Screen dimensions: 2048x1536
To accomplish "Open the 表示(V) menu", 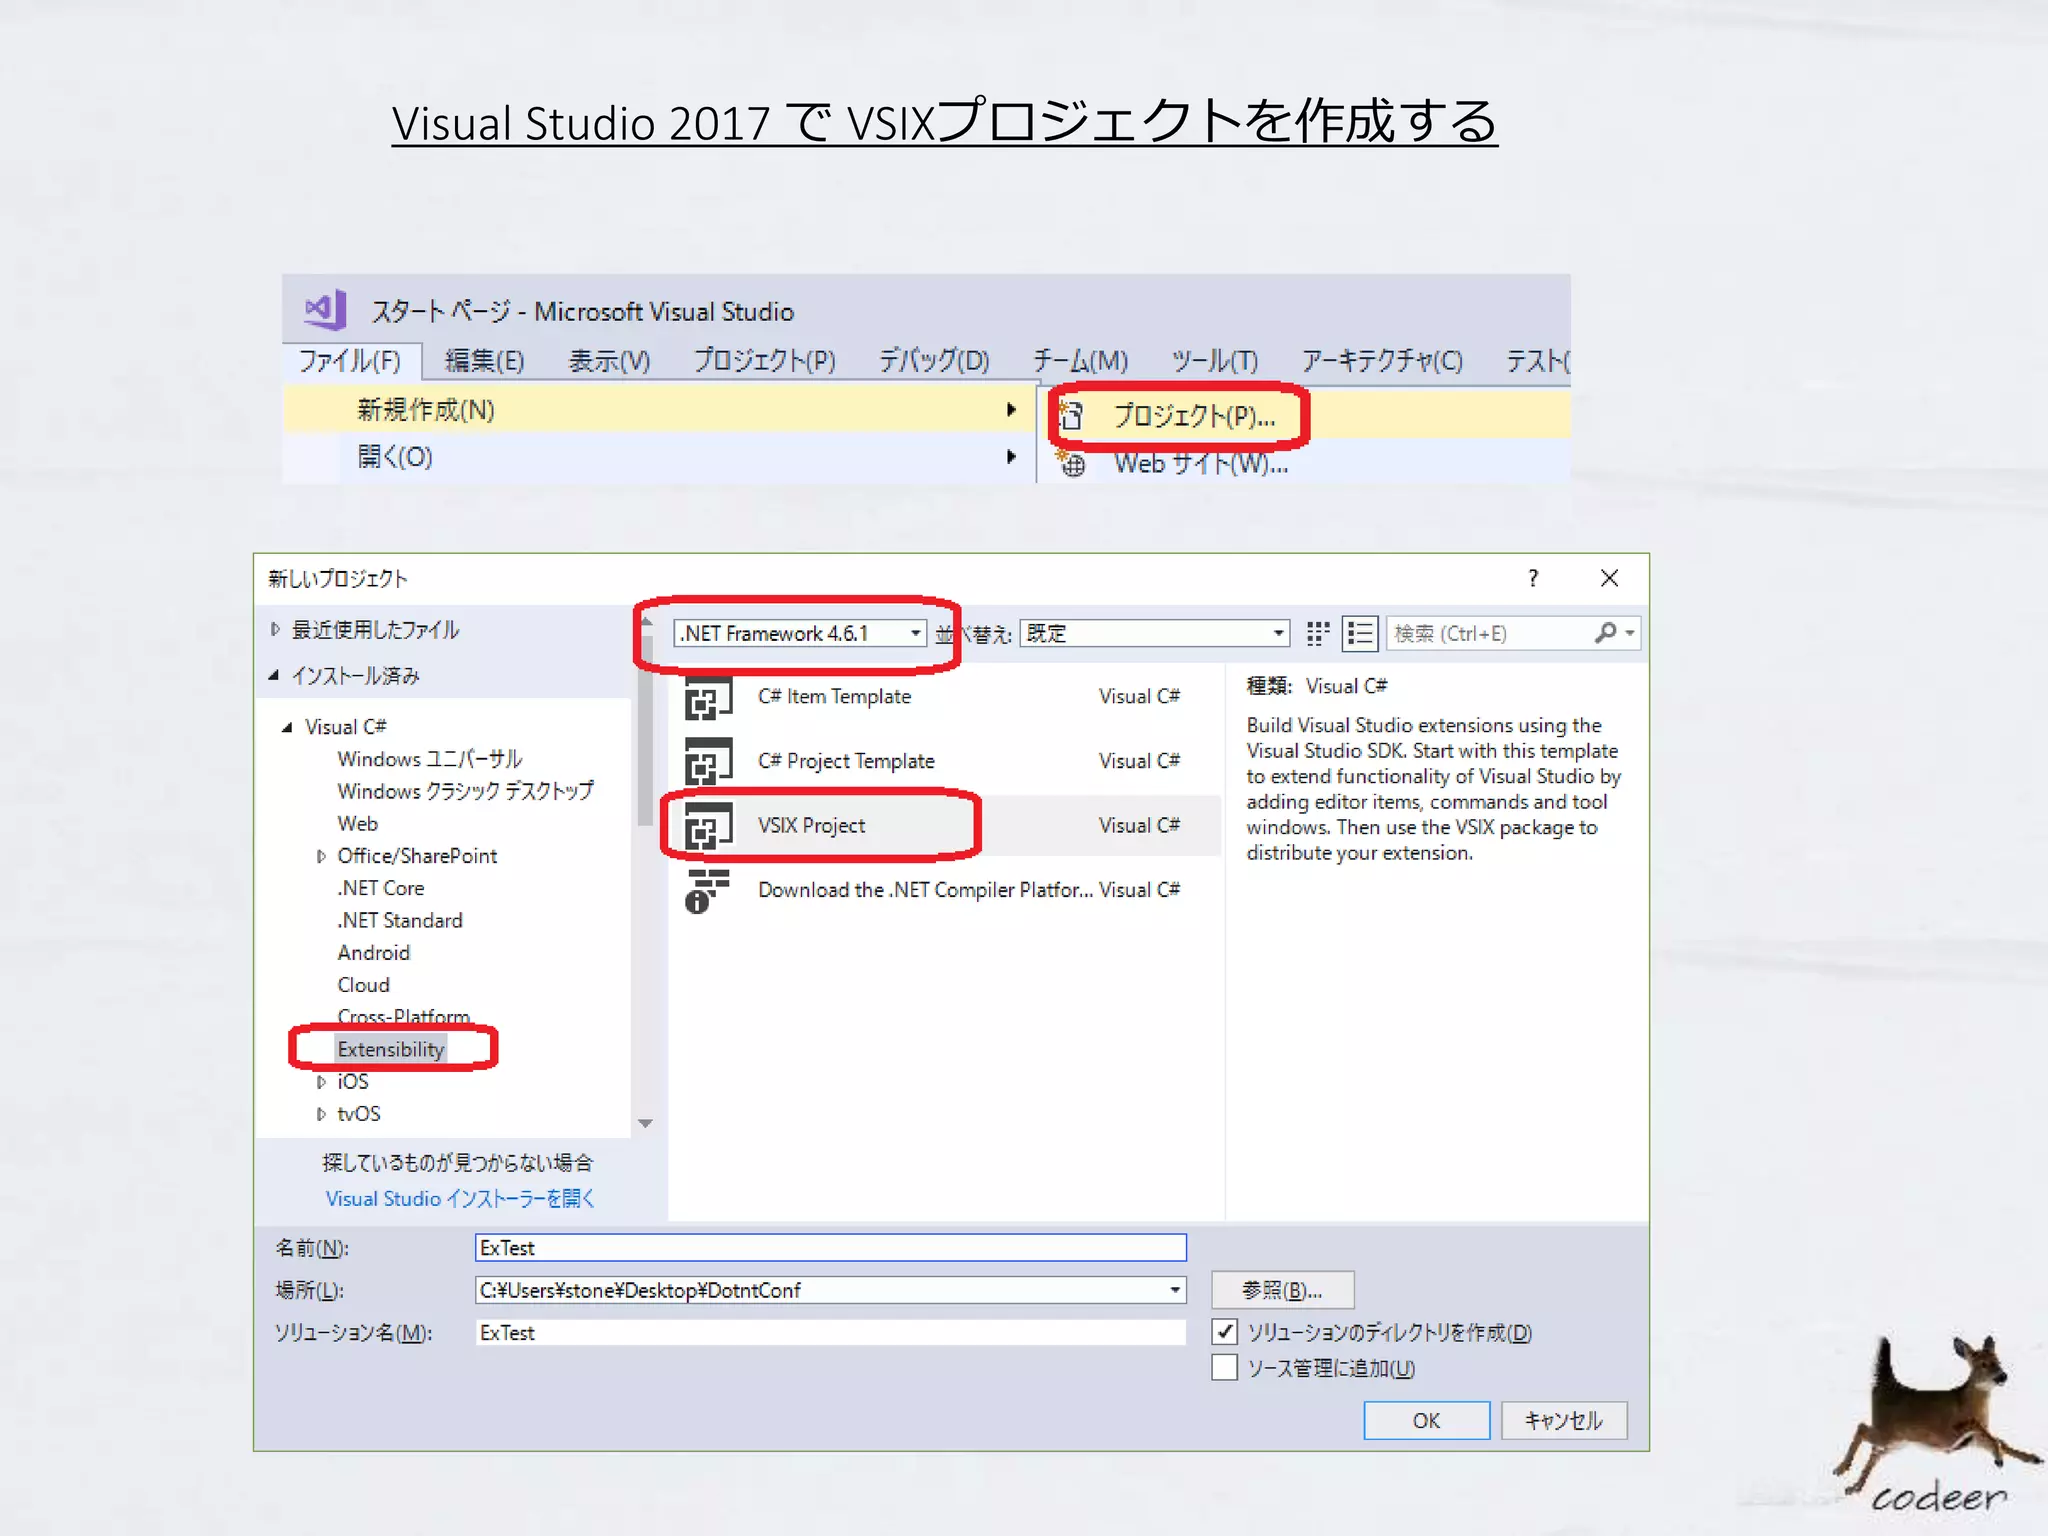I will click(x=609, y=361).
